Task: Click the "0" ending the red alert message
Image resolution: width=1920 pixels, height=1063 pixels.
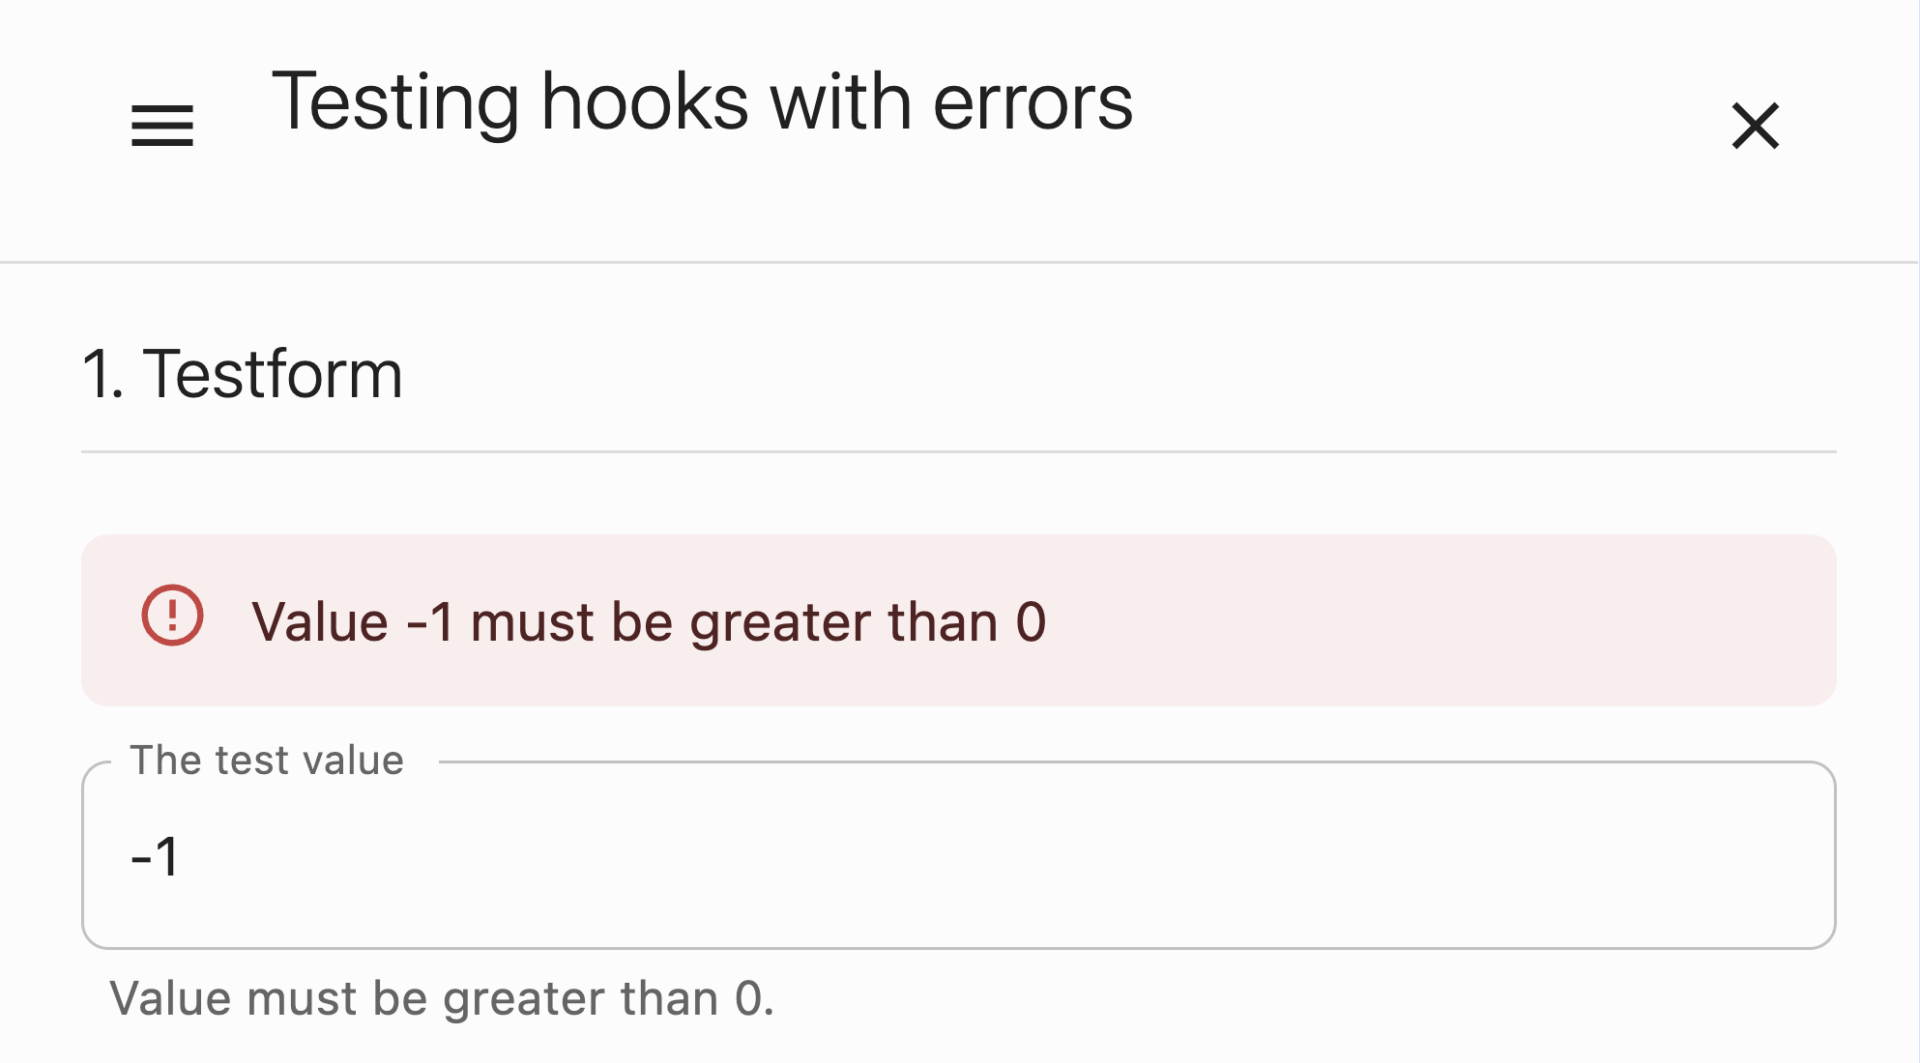Action: 1030,622
